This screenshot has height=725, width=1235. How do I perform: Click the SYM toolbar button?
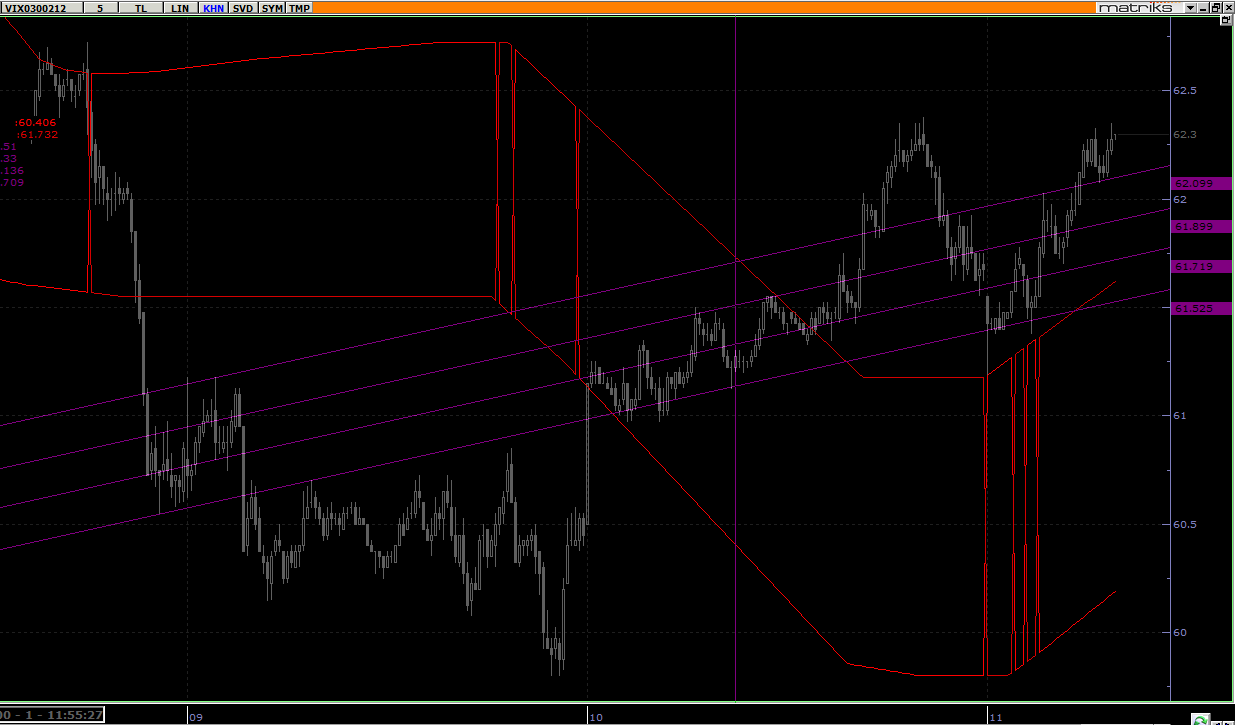(272, 7)
